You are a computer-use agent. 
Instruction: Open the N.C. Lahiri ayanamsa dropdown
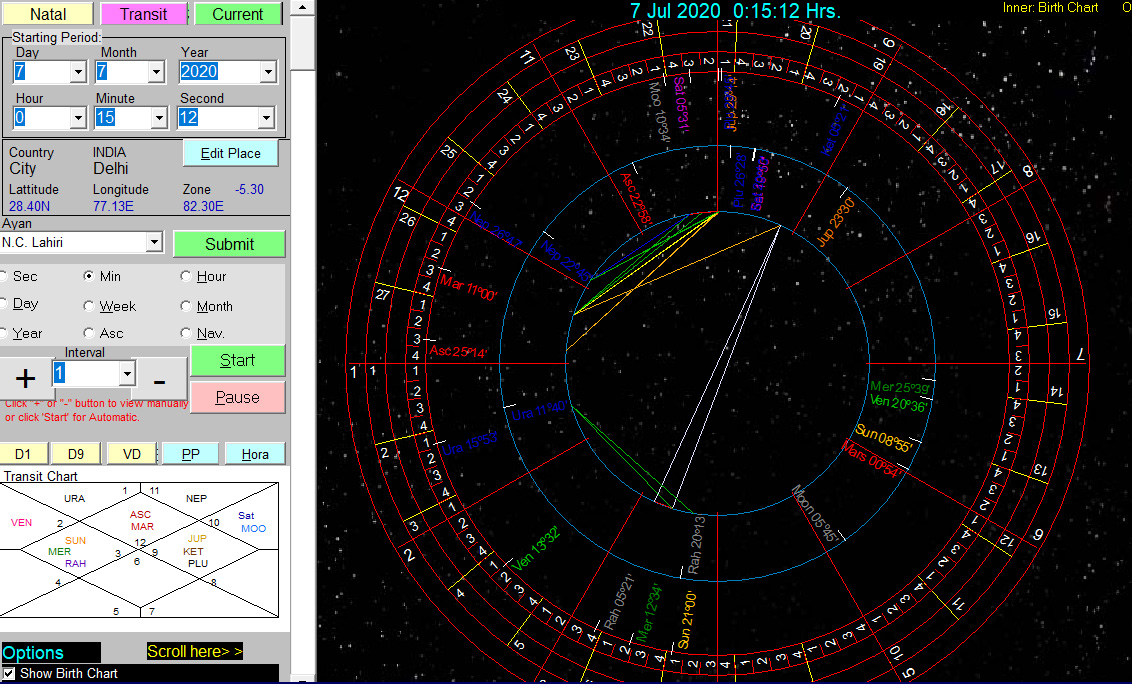153,242
